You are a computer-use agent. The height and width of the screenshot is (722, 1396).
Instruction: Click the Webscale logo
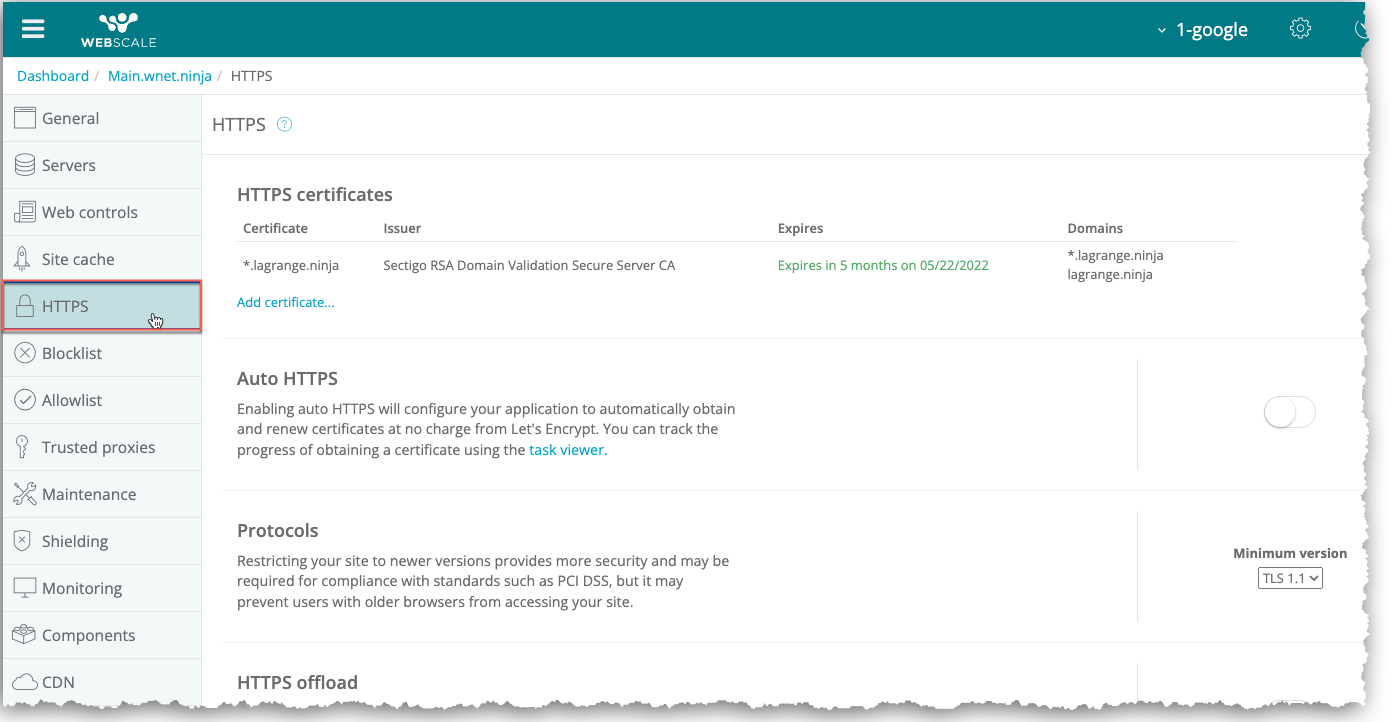[x=118, y=29]
